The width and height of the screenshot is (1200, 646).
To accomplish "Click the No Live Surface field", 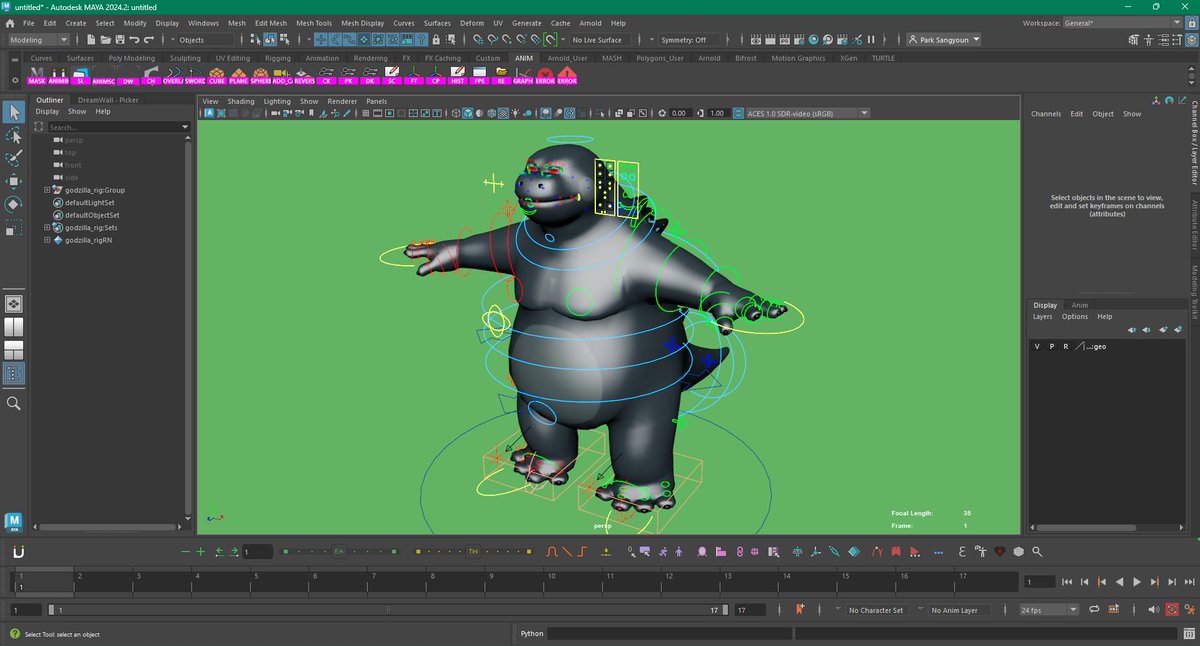I will click(598, 40).
